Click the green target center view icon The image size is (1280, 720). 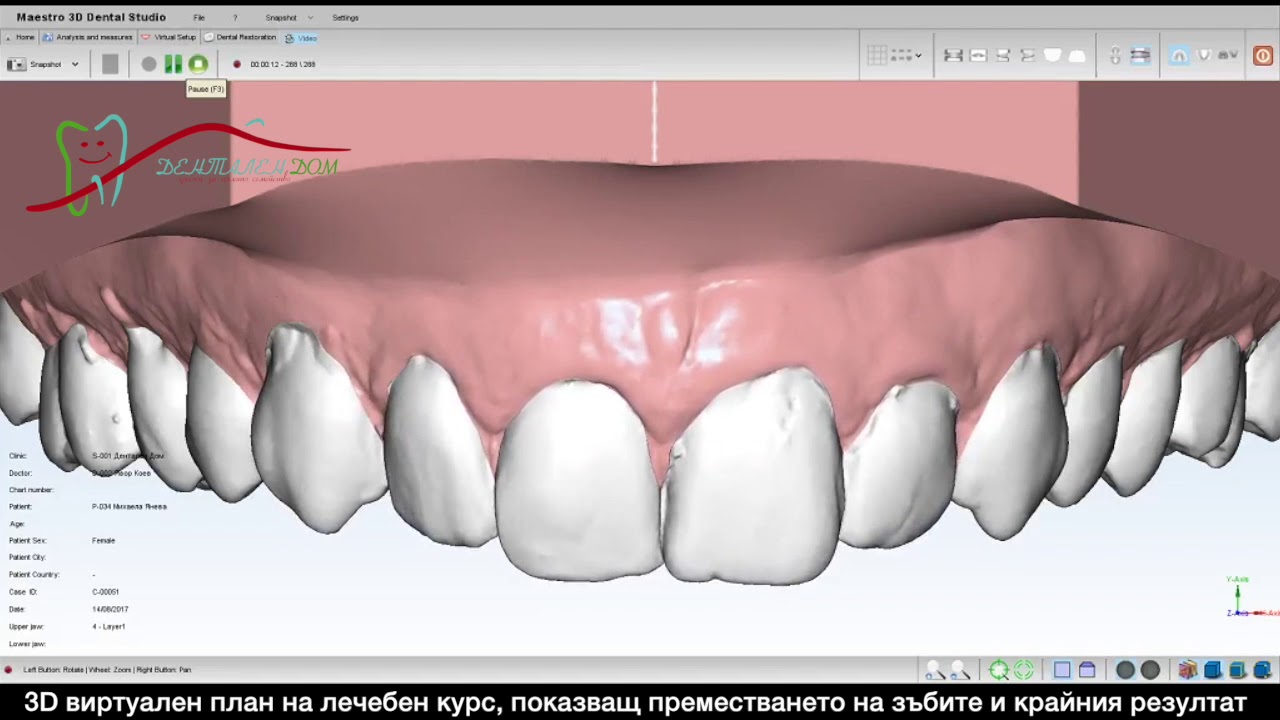[x=1023, y=670]
